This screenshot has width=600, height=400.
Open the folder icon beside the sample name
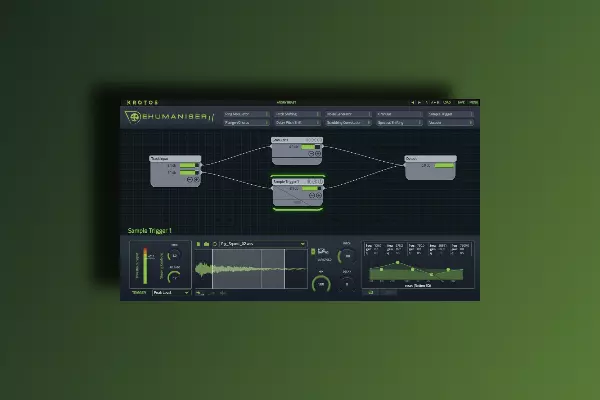coord(206,244)
